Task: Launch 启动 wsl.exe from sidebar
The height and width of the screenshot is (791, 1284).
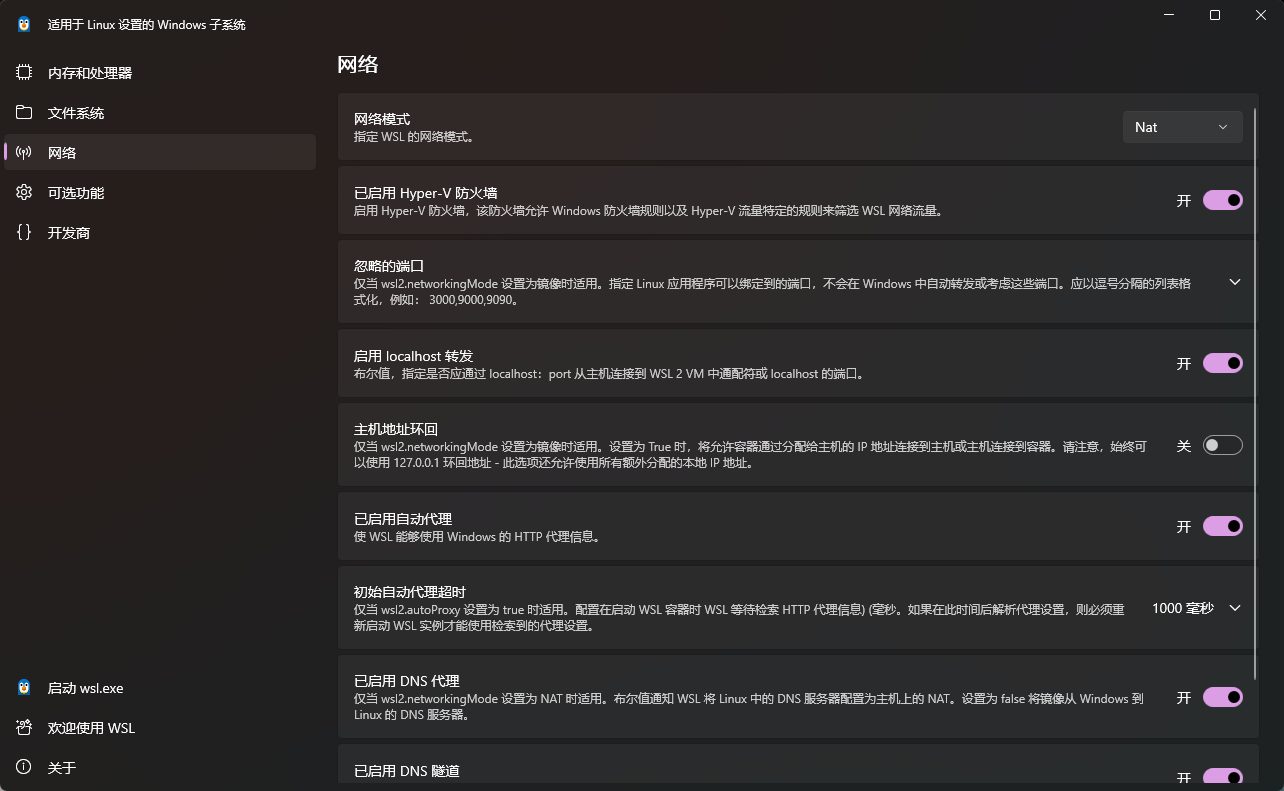Action: (160, 688)
